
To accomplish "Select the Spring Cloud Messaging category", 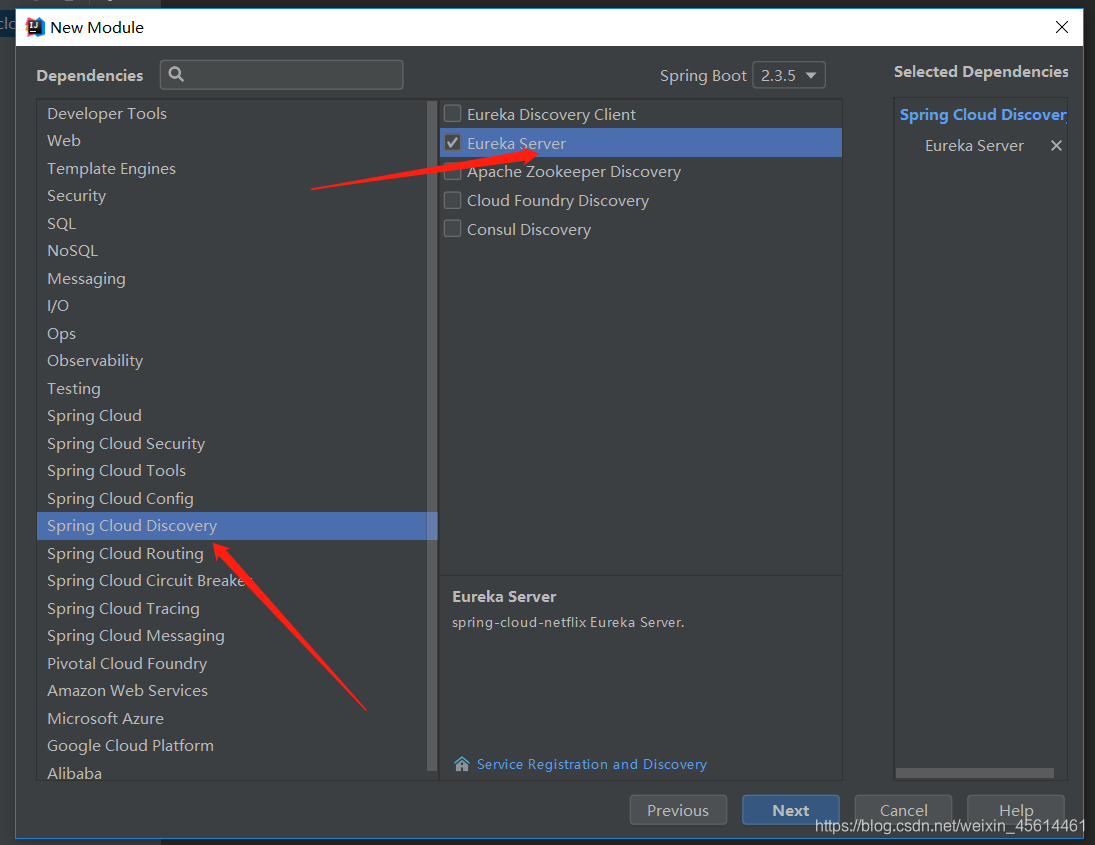I will (231, 635).
